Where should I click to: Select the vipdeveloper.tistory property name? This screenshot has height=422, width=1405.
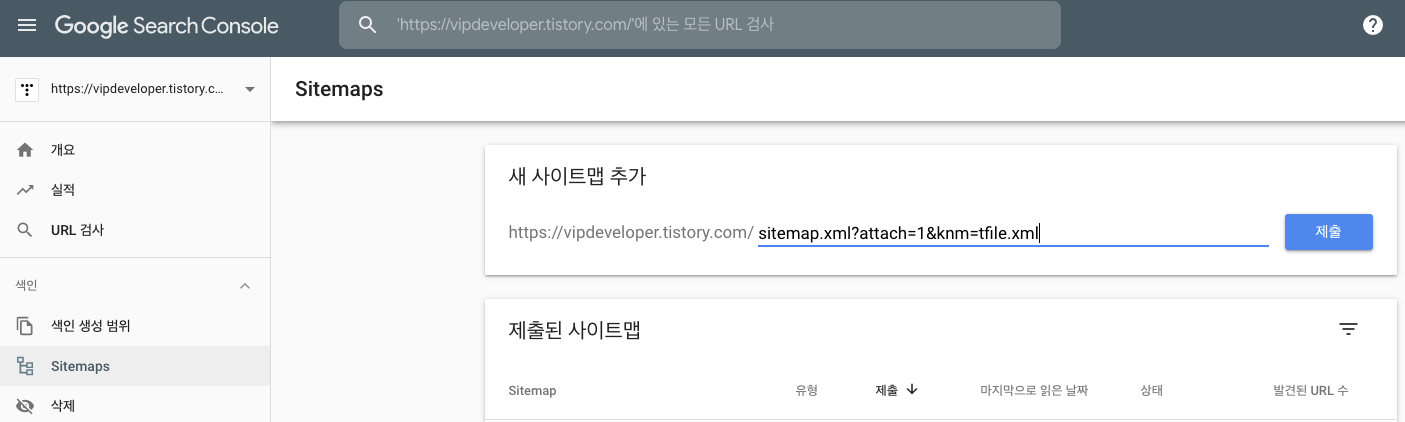click(137, 89)
